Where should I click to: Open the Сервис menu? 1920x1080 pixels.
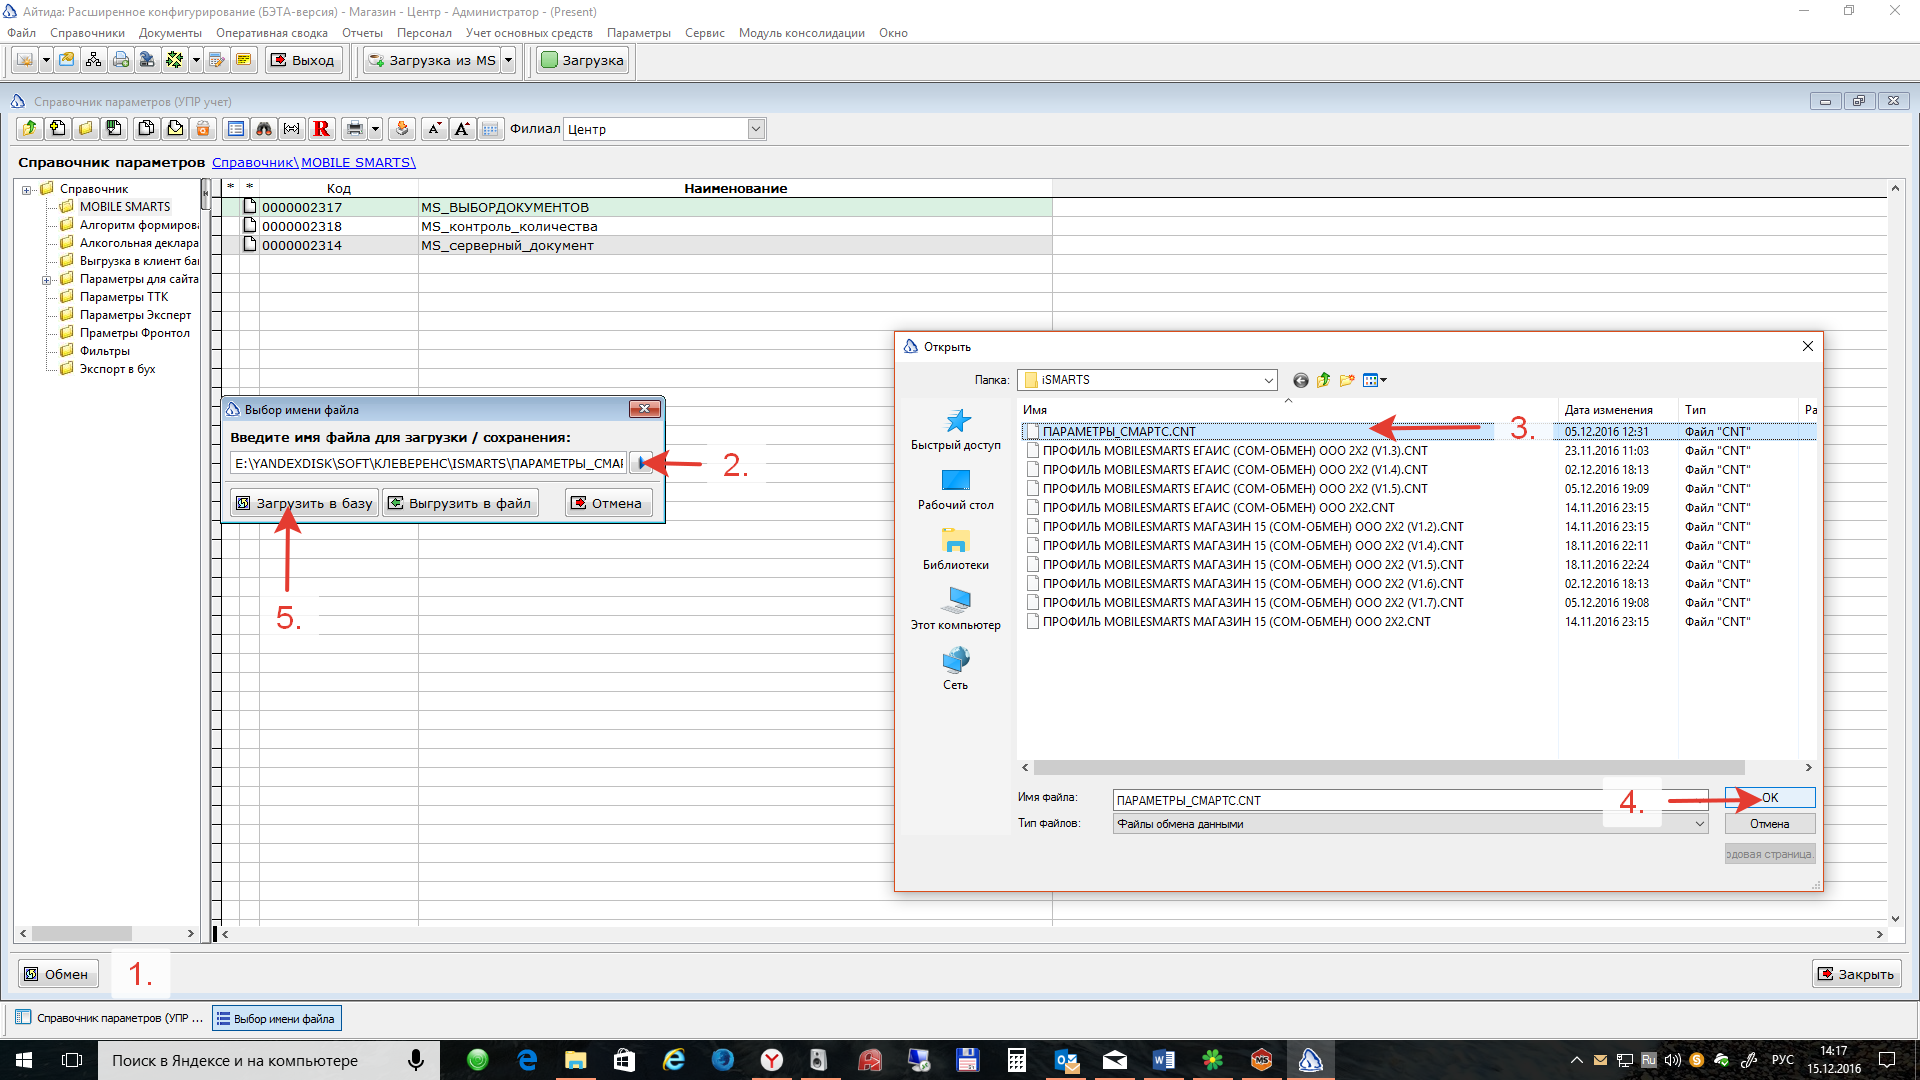(x=704, y=33)
